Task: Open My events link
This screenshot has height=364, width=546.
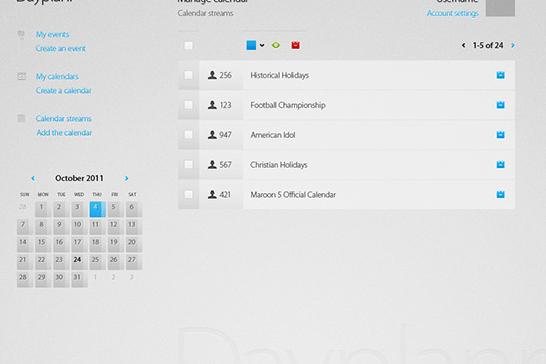Action: point(52,34)
